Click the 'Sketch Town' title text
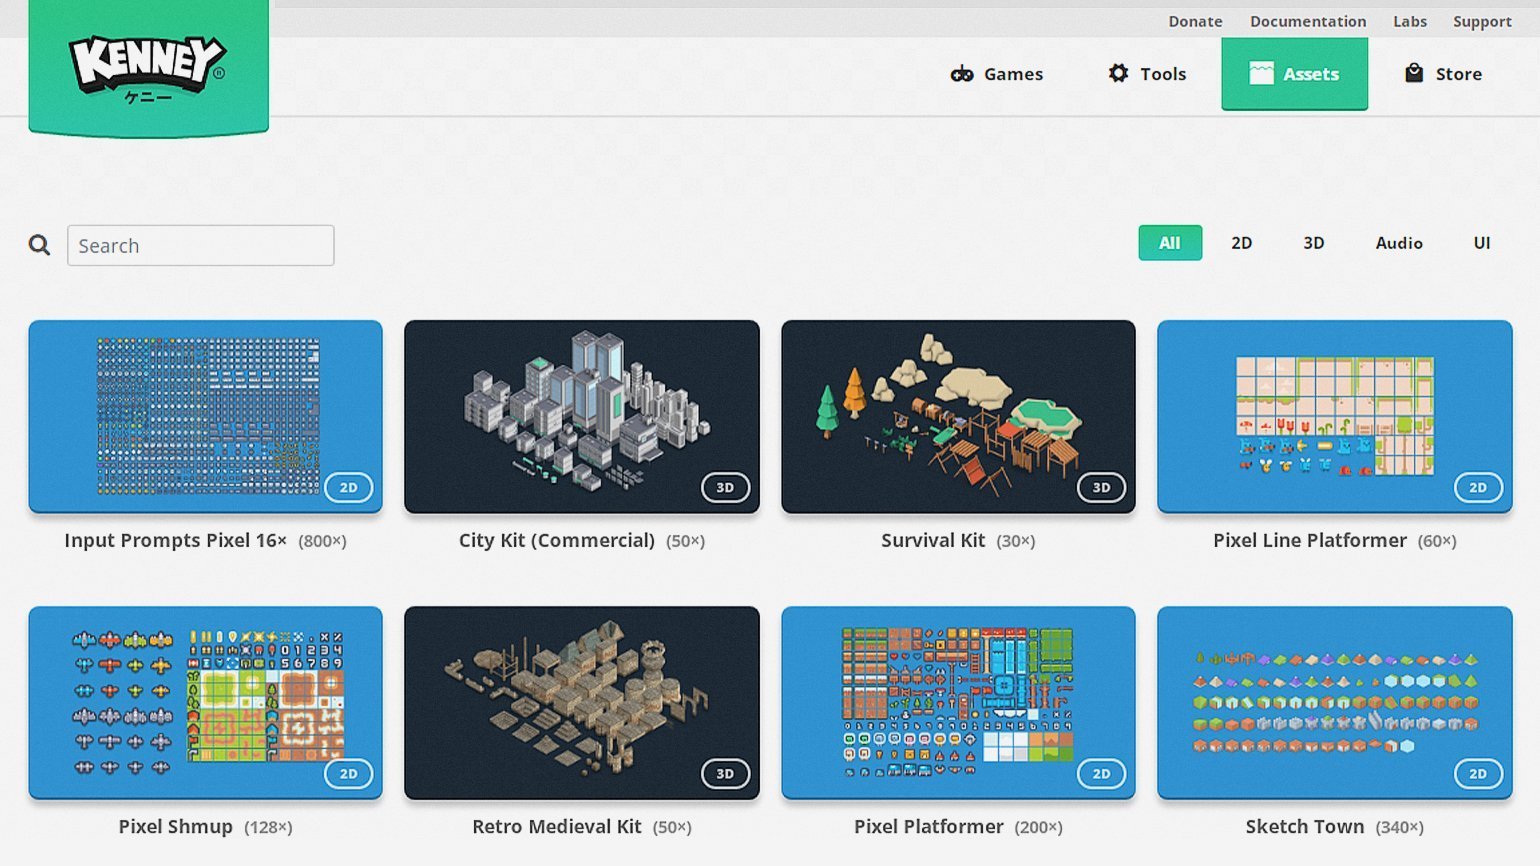Viewport: 1540px width, 866px height. click(1305, 827)
